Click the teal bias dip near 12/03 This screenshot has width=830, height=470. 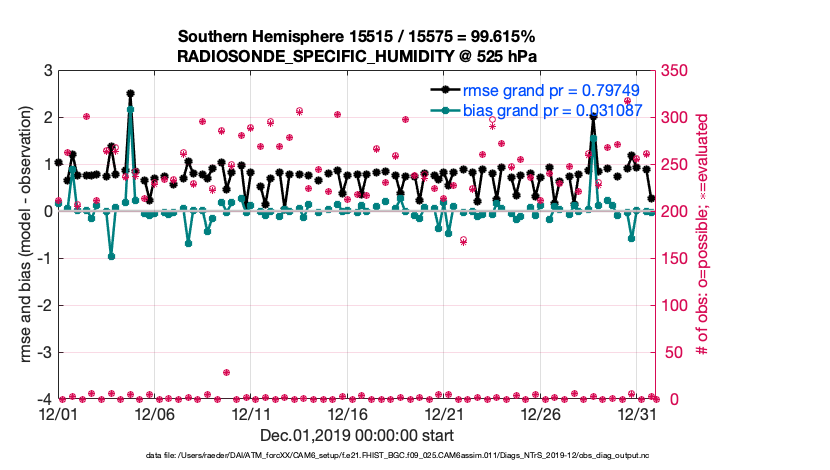(x=112, y=256)
